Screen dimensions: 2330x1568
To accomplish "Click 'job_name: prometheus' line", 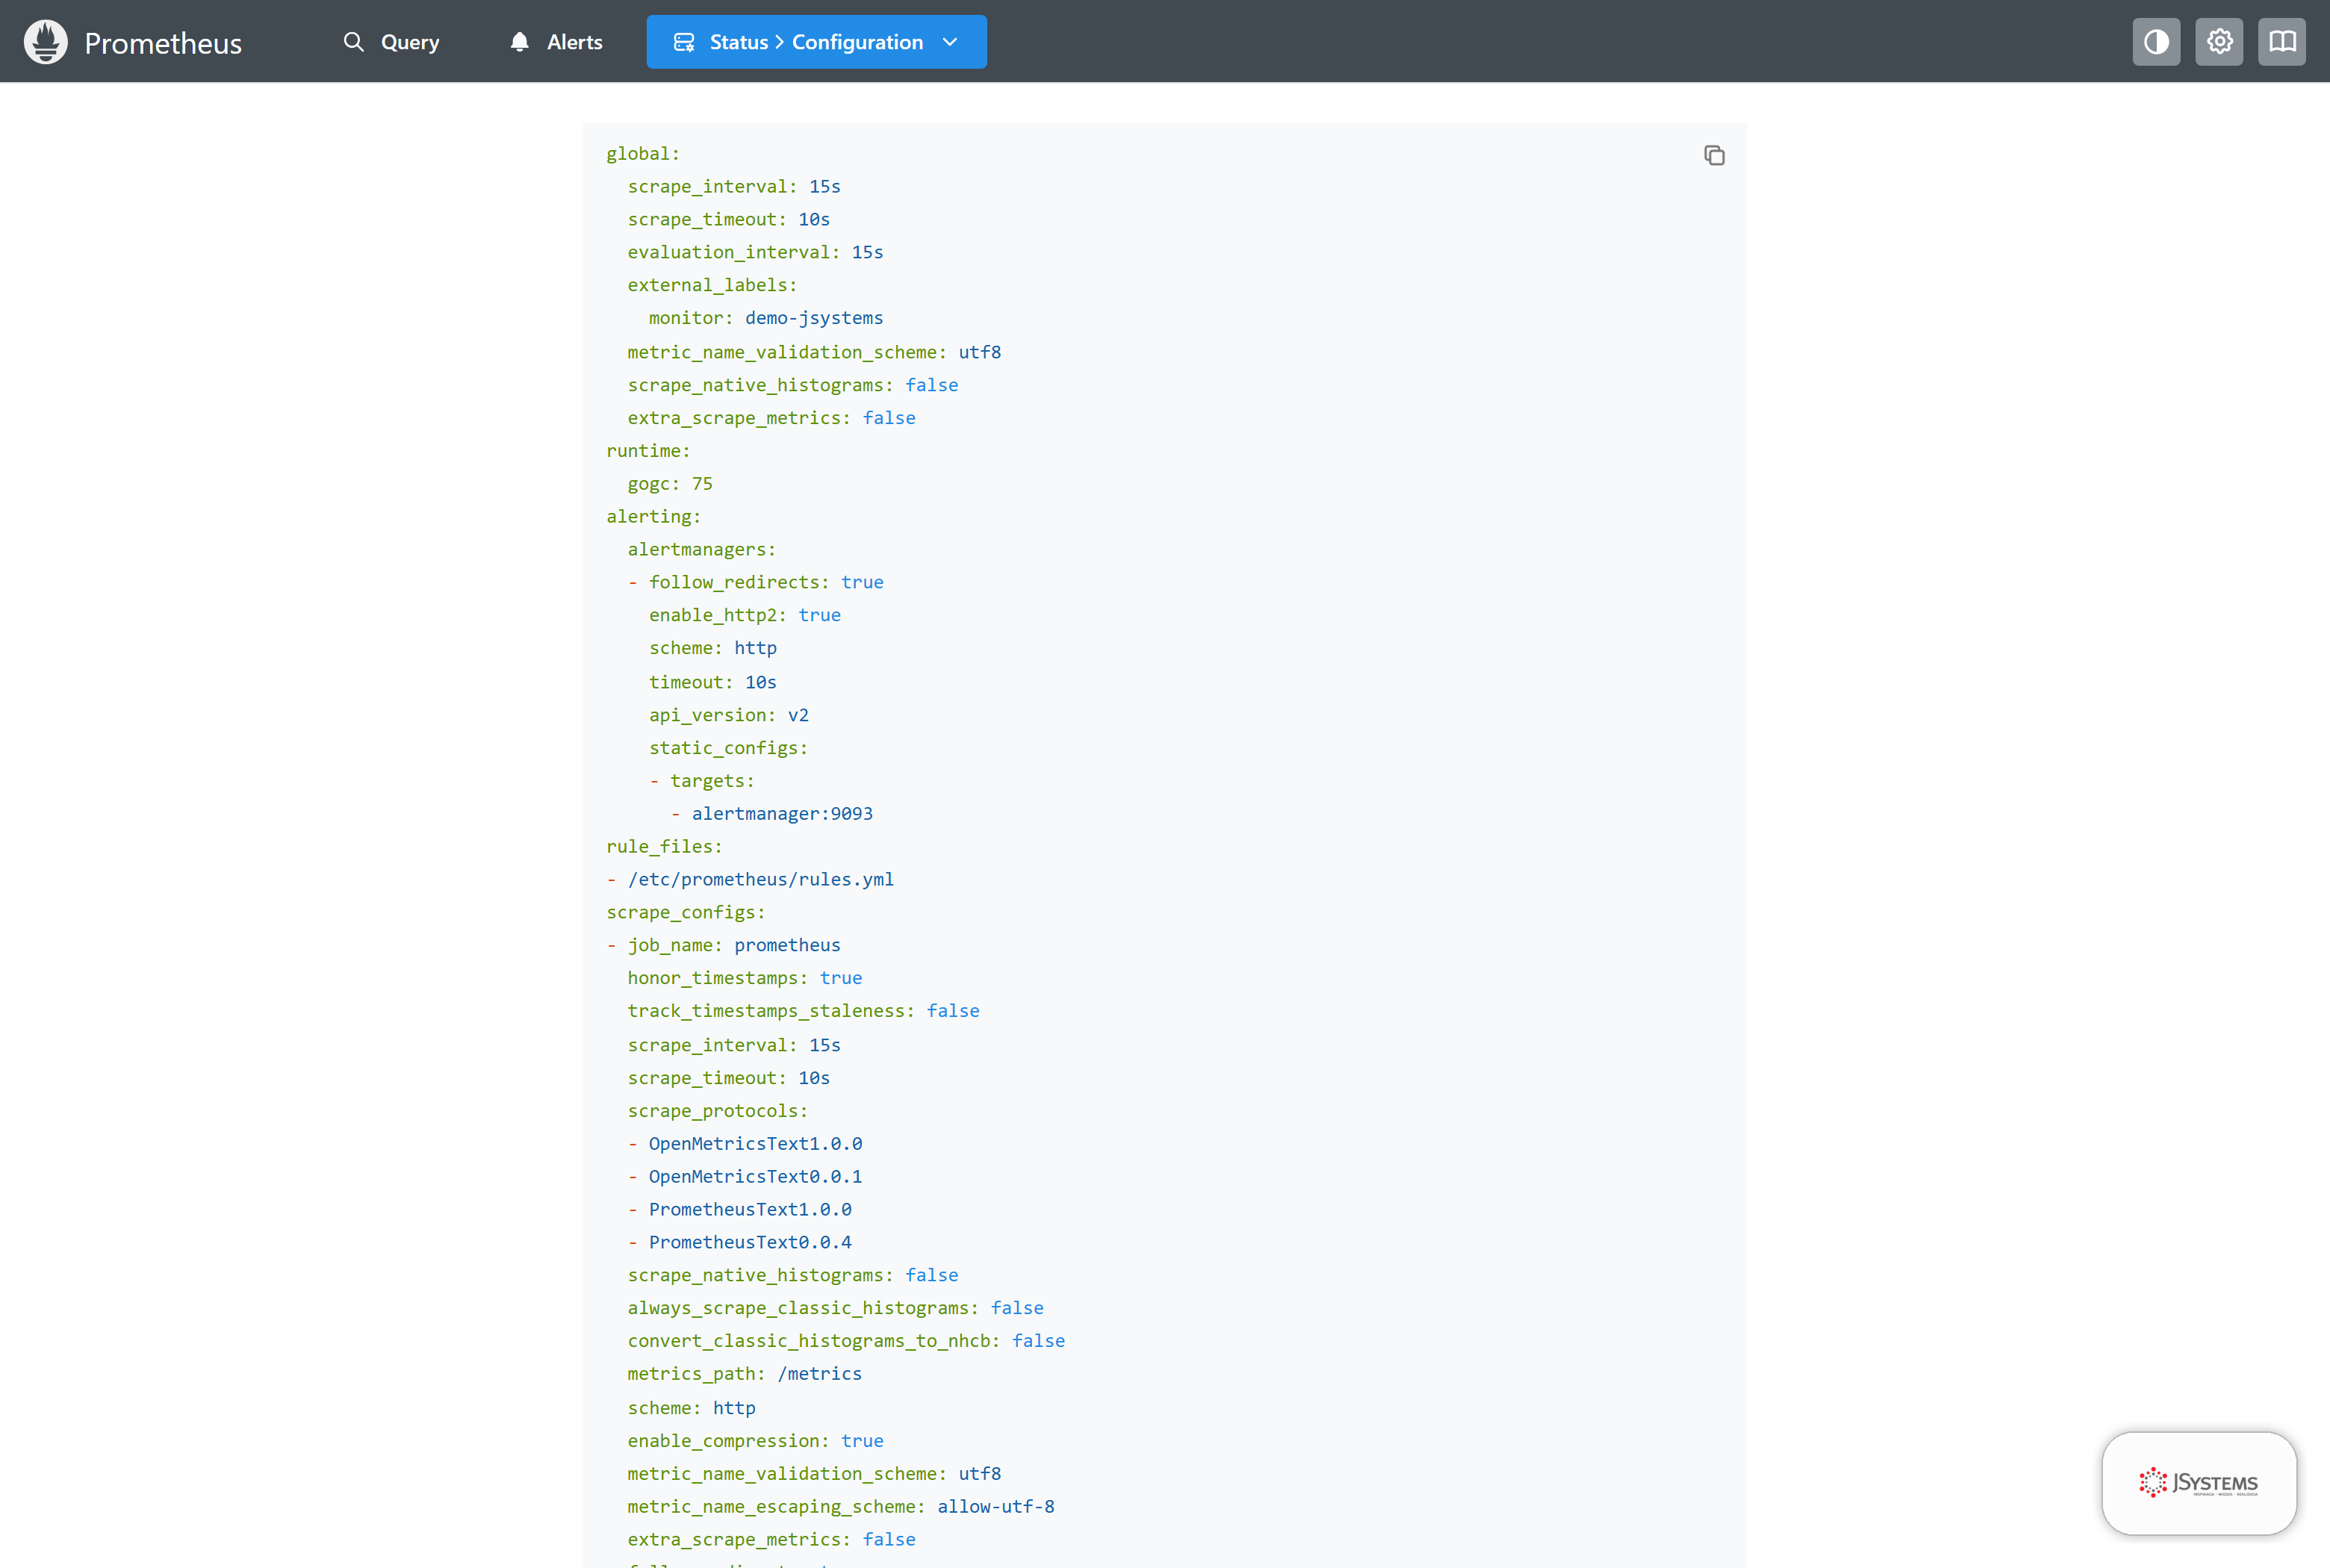I will pyautogui.click(x=734, y=945).
